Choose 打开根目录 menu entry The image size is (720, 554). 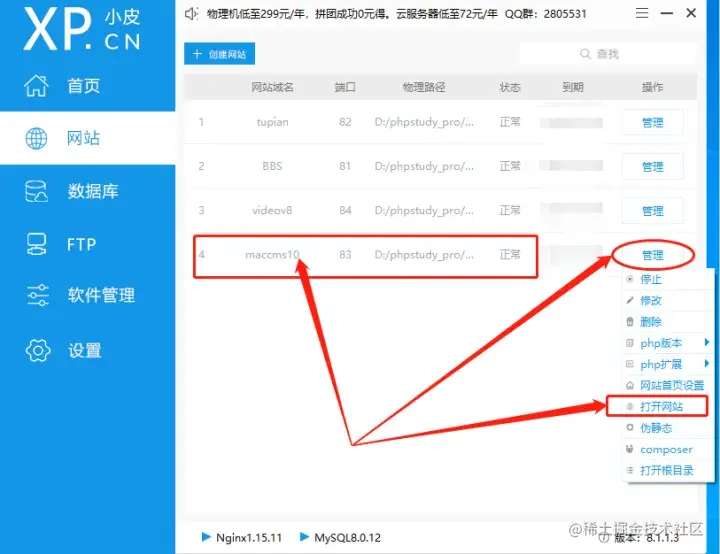tap(668, 470)
